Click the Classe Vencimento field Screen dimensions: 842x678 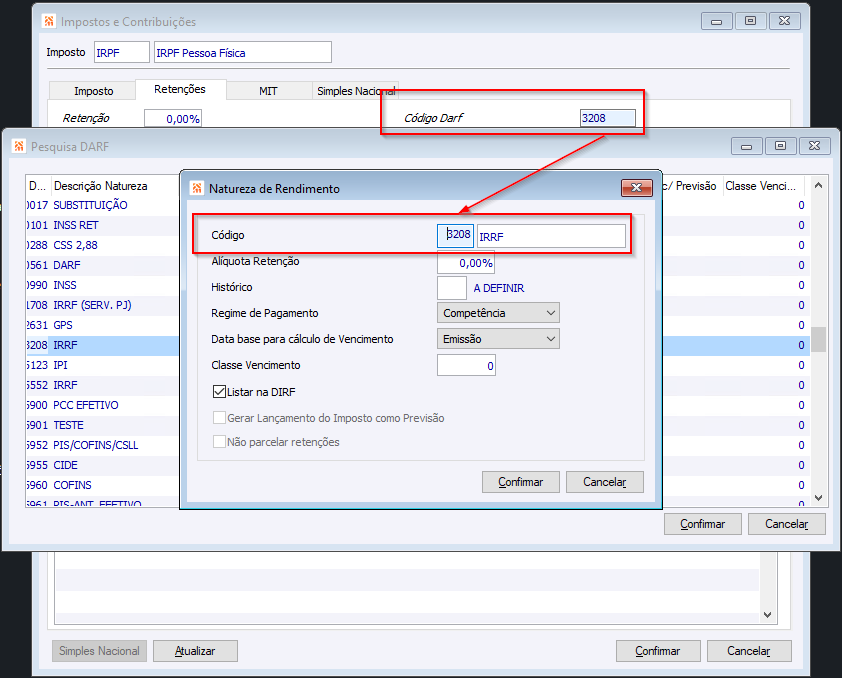(x=466, y=366)
